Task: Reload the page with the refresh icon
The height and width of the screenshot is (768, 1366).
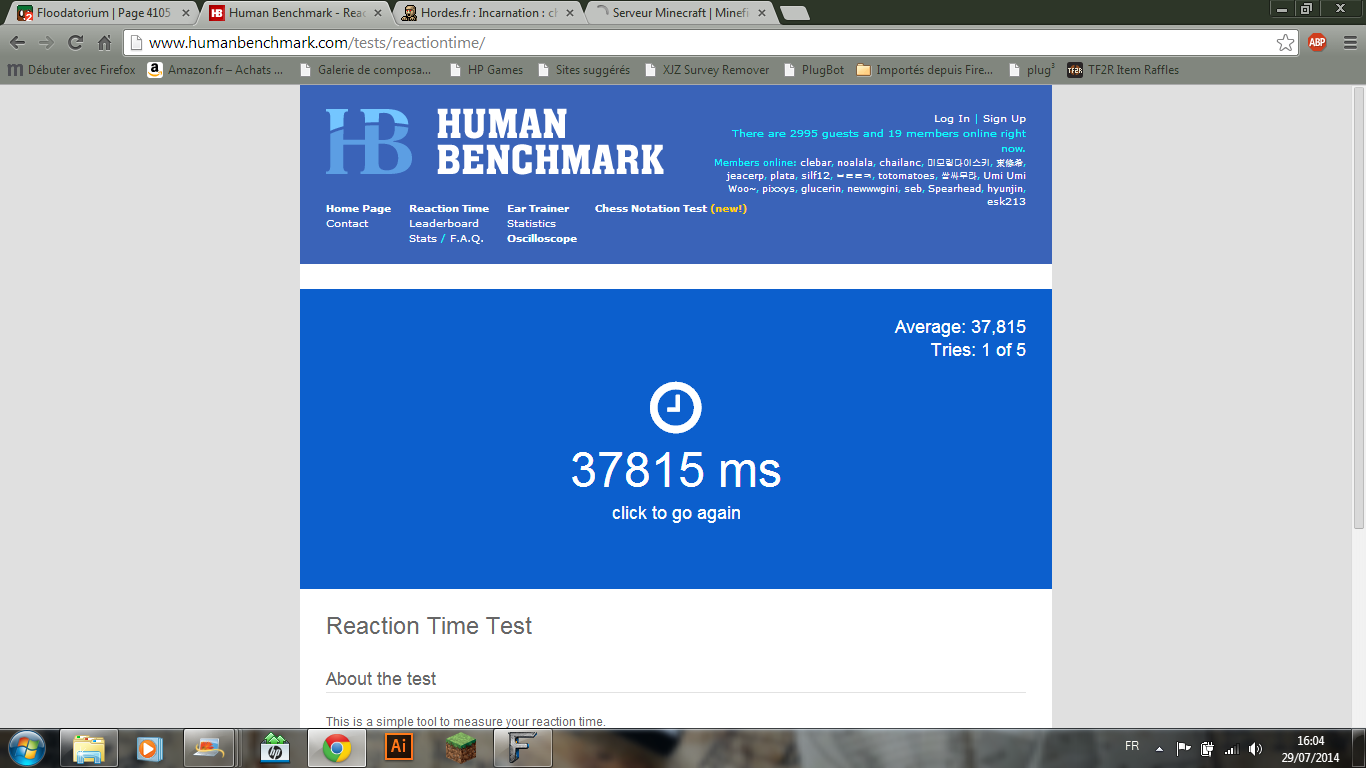Action: [75, 43]
